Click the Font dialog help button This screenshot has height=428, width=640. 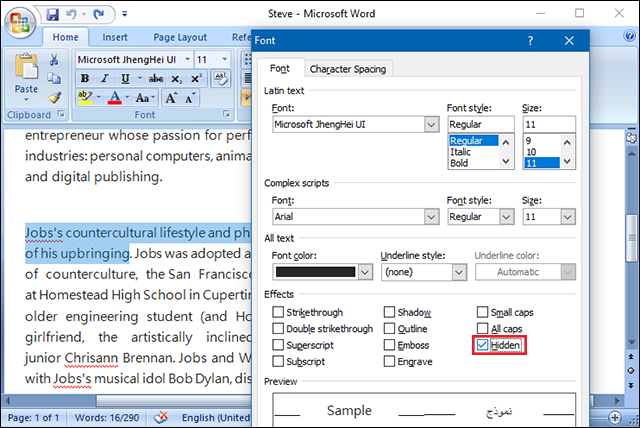530,41
